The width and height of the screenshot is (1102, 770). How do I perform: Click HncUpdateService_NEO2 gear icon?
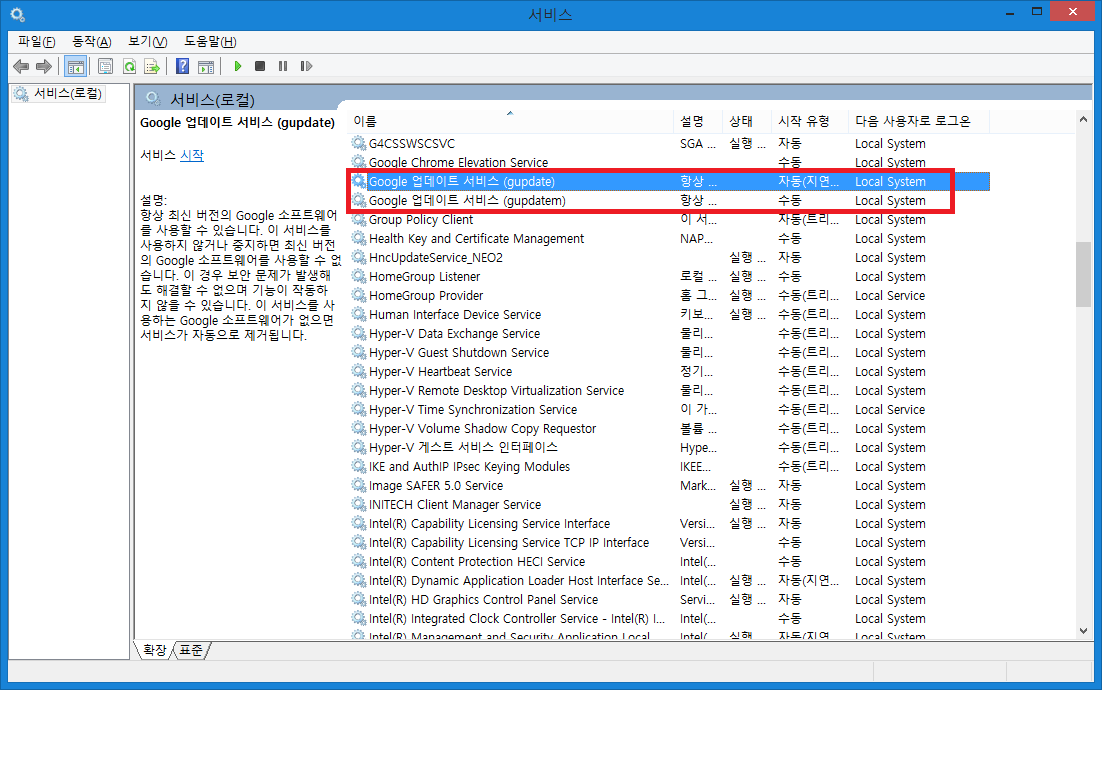click(358, 257)
